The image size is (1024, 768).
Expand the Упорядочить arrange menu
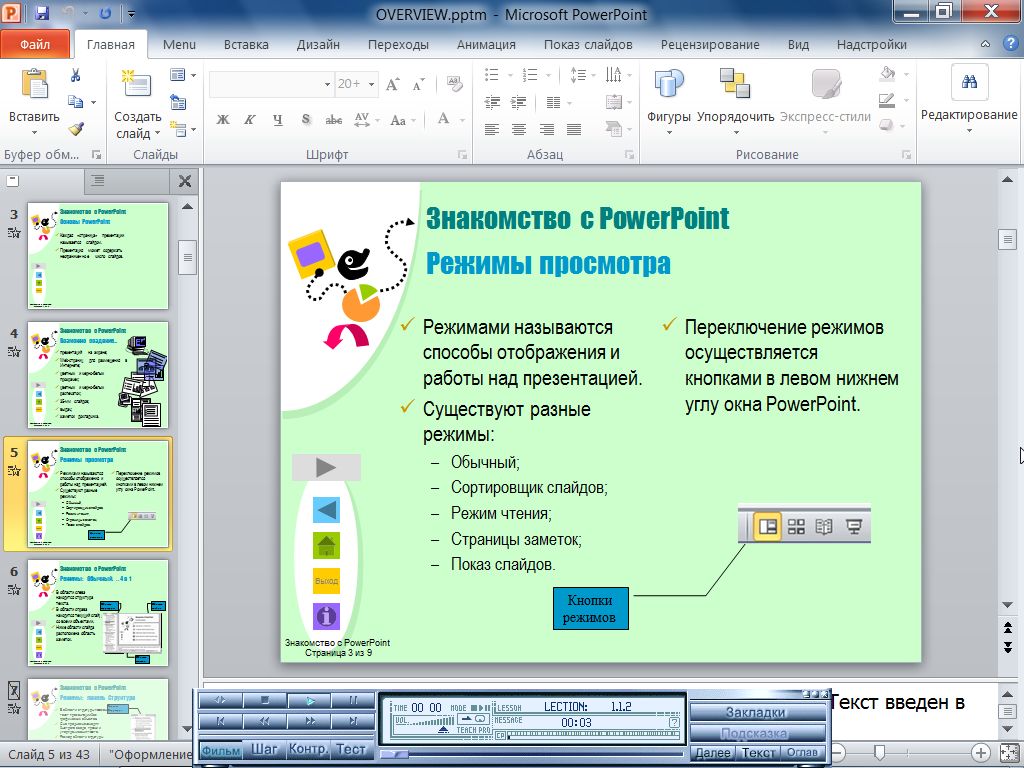coord(736,133)
